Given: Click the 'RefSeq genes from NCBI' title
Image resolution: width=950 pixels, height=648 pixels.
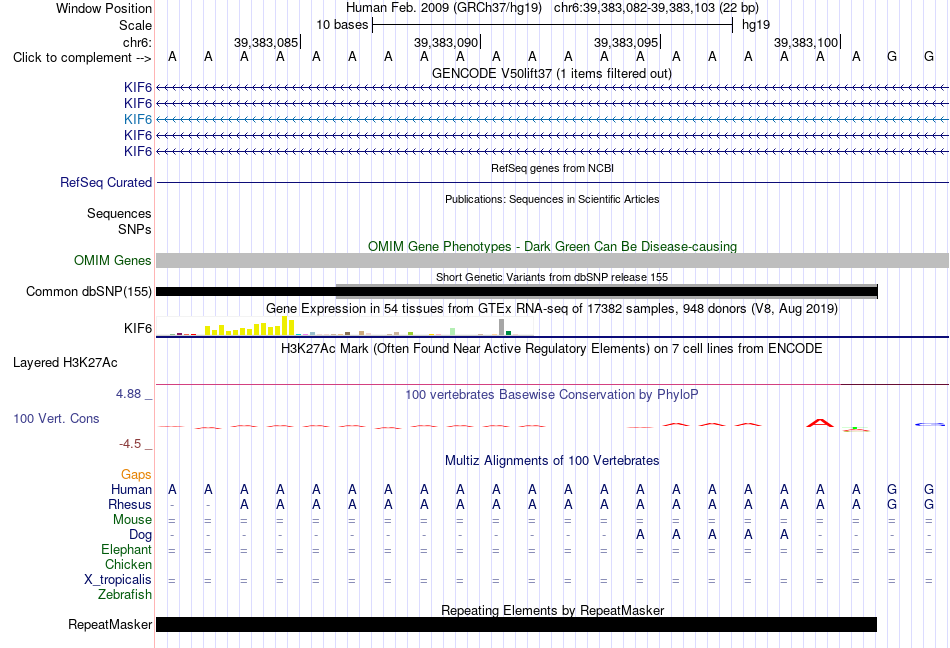Looking at the screenshot, I should point(552,168).
